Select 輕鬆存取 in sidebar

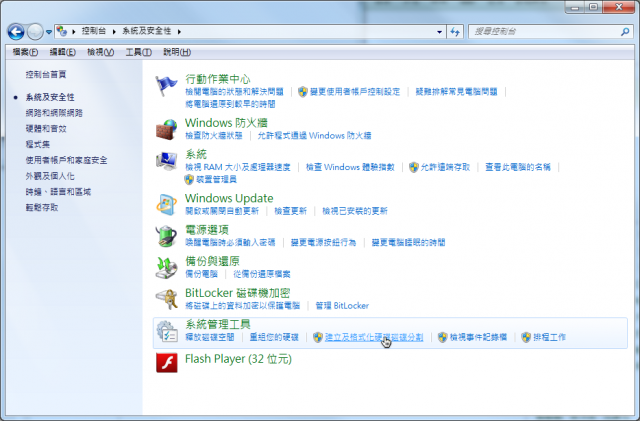tap(42, 207)
